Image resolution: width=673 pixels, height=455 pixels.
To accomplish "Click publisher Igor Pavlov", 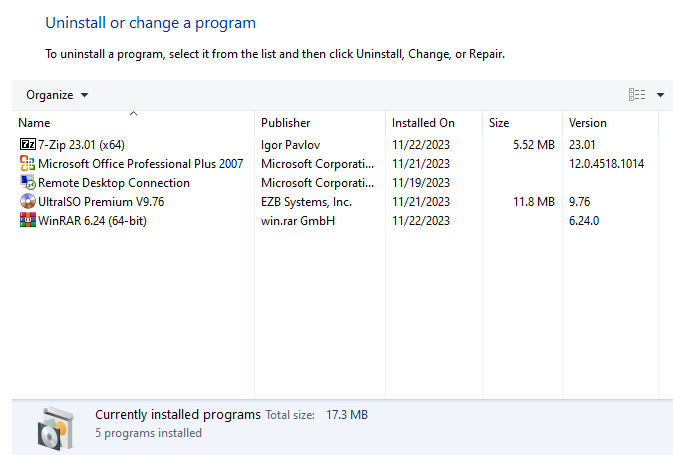I will [291, 145].
